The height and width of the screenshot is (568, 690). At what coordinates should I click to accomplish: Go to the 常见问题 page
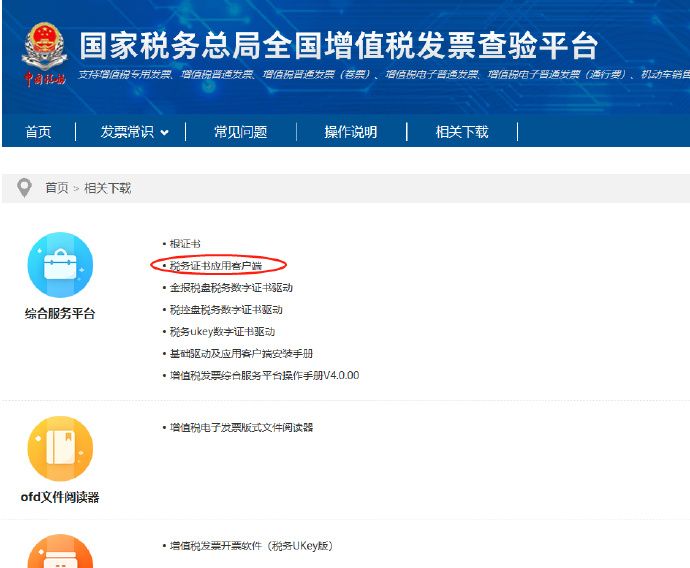pos(241,132)
